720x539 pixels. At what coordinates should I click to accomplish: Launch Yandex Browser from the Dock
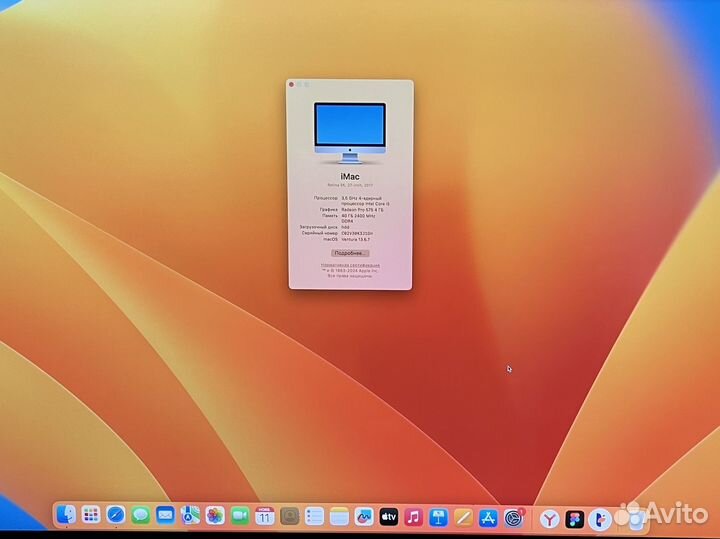[549, 519]
